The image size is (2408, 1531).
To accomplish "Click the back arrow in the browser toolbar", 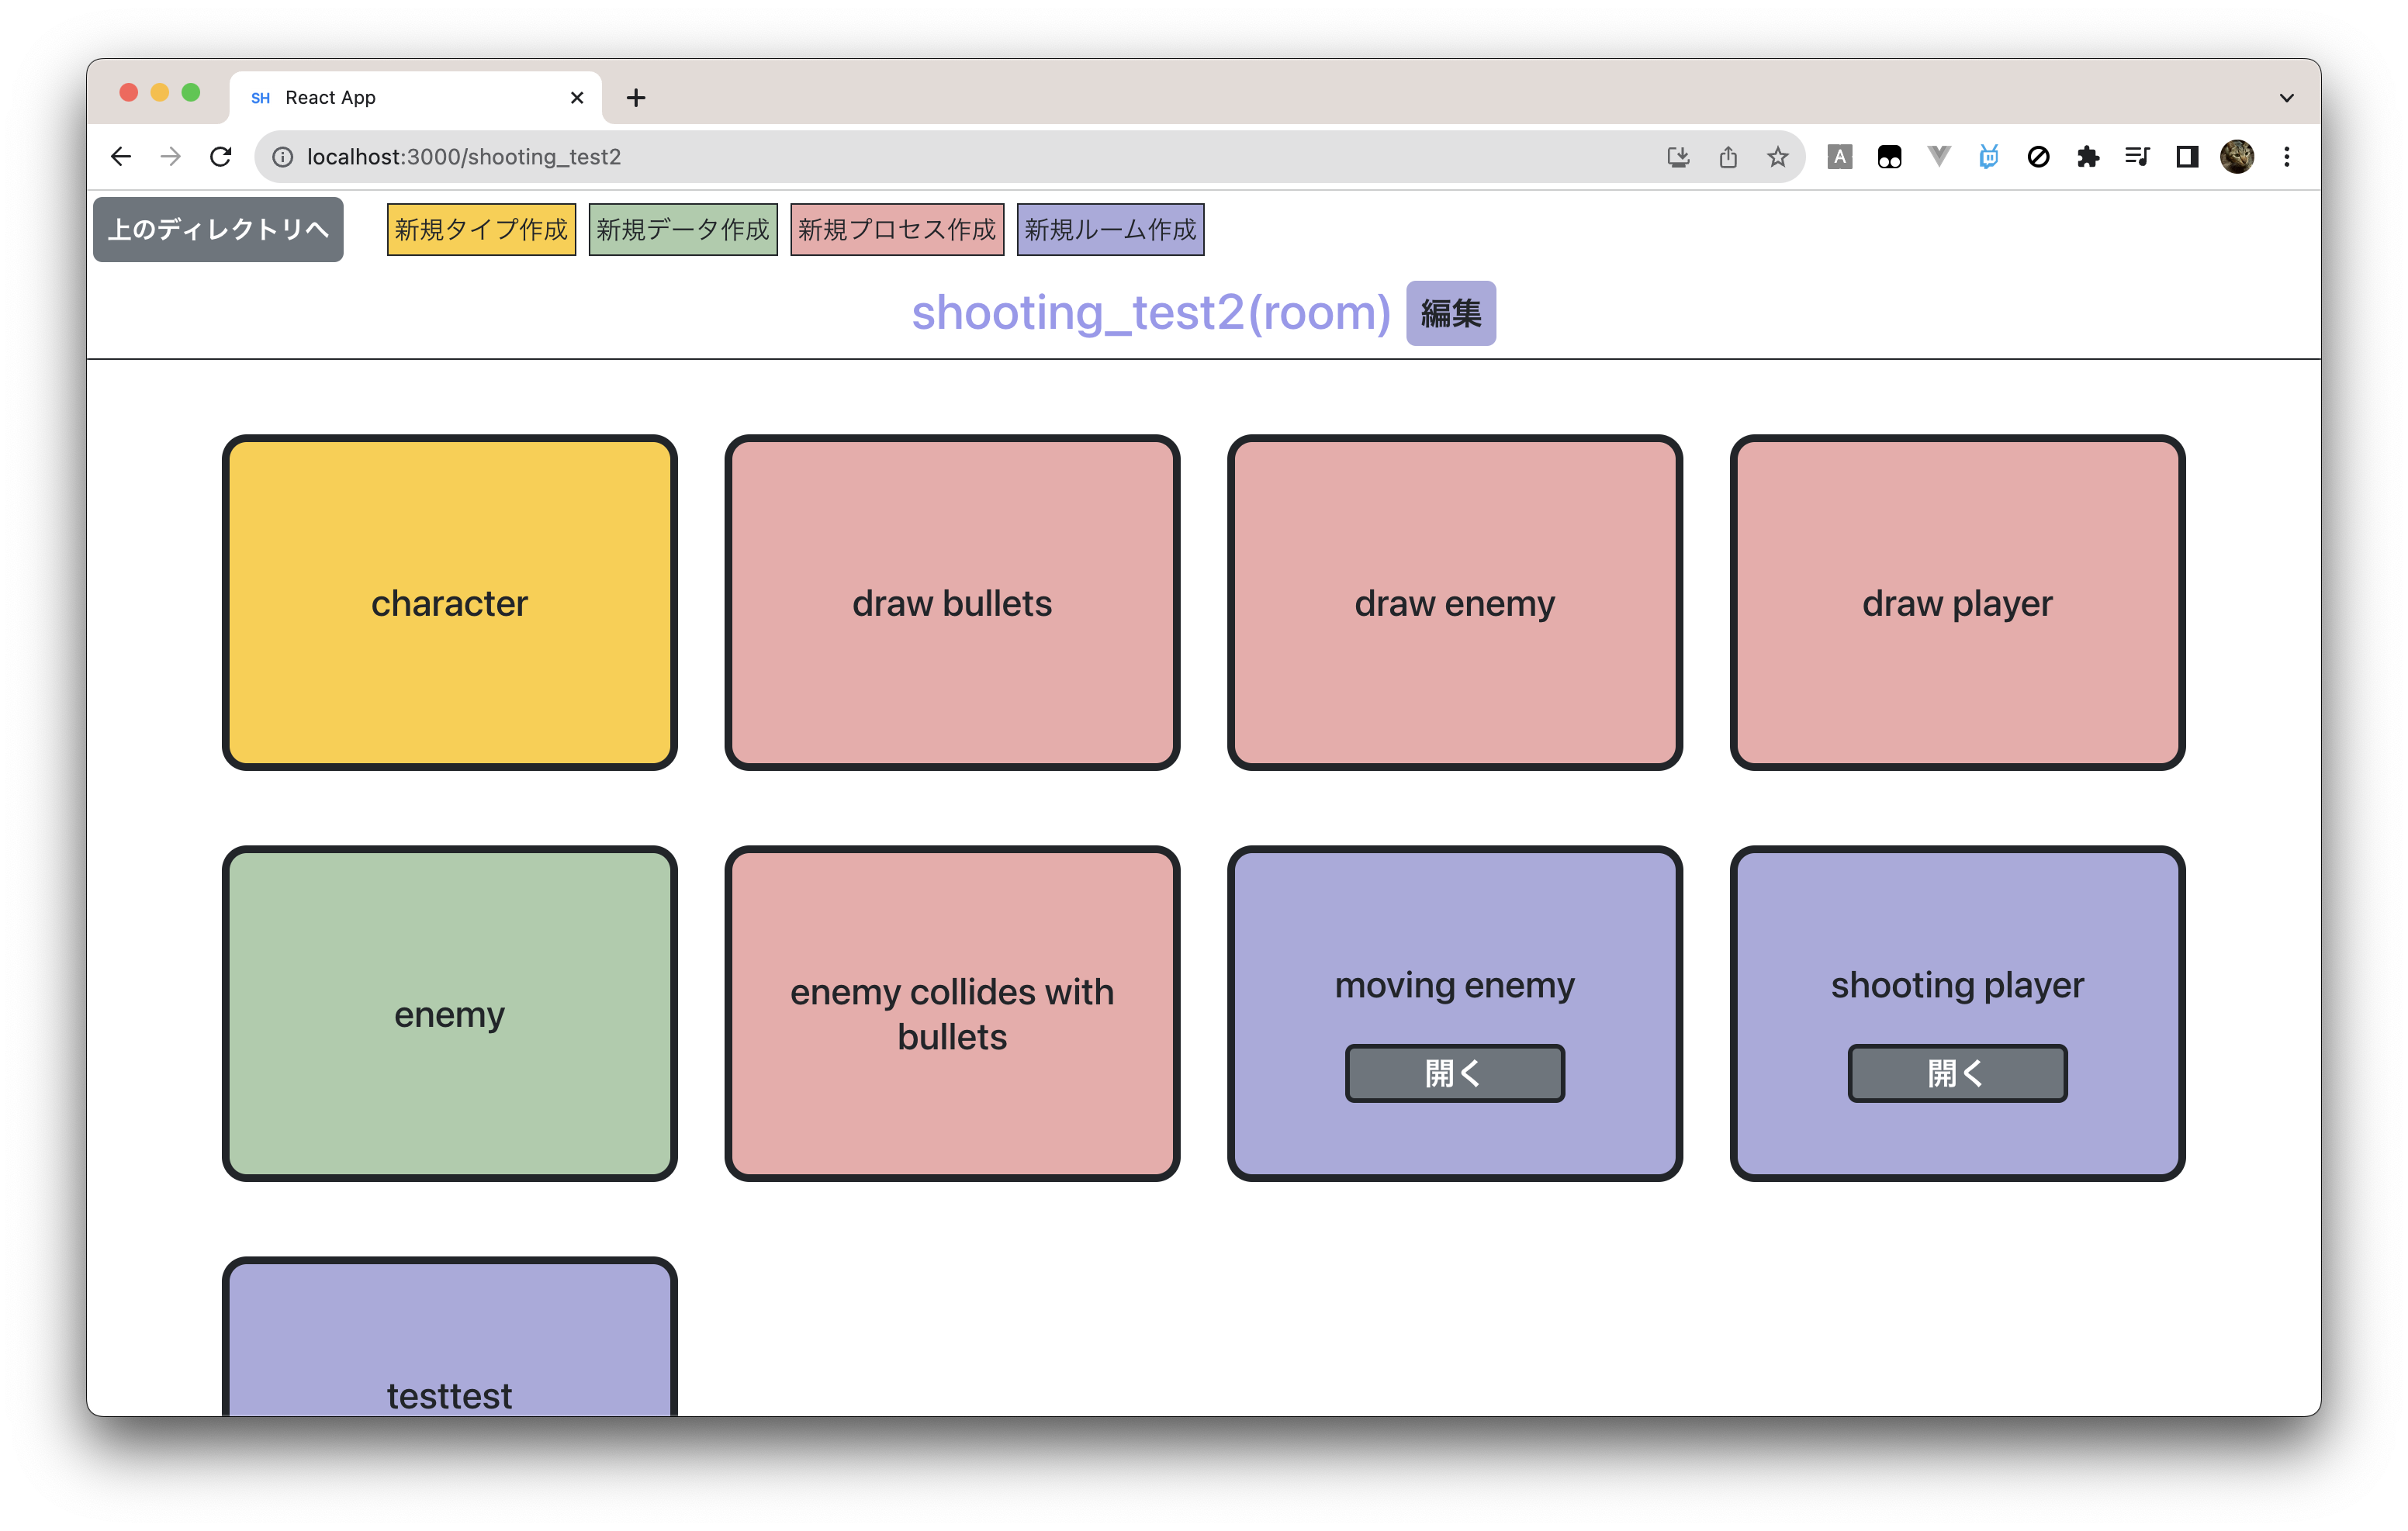I will 121,157.
